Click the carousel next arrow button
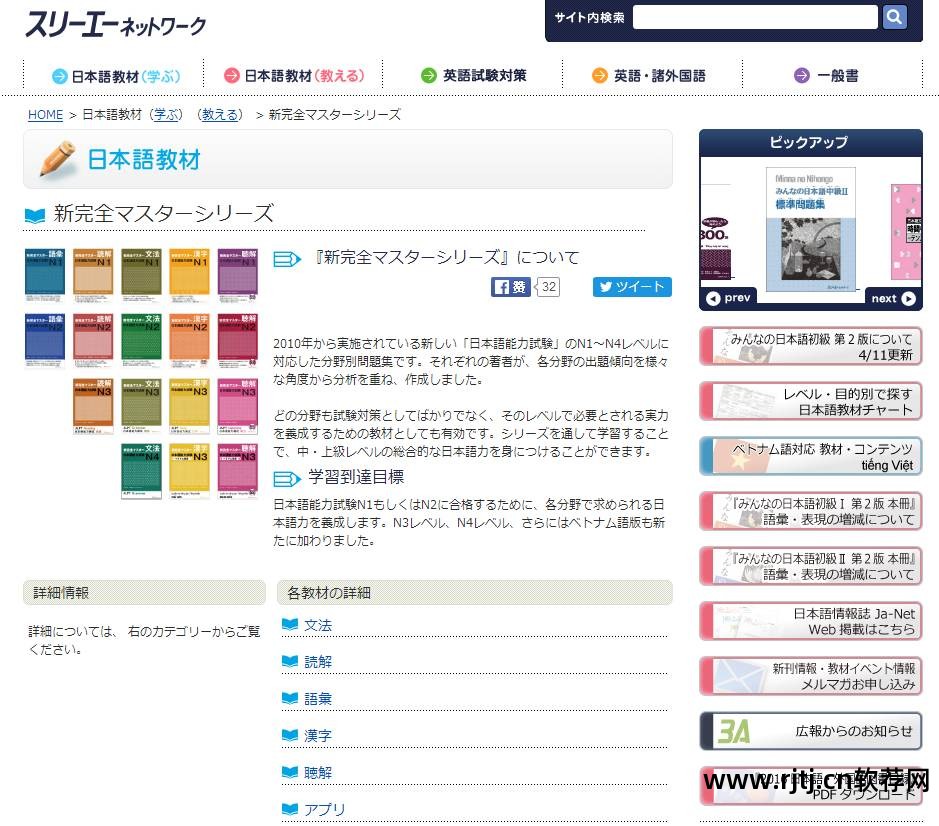939x826 pixels. [x=893, y=298]
